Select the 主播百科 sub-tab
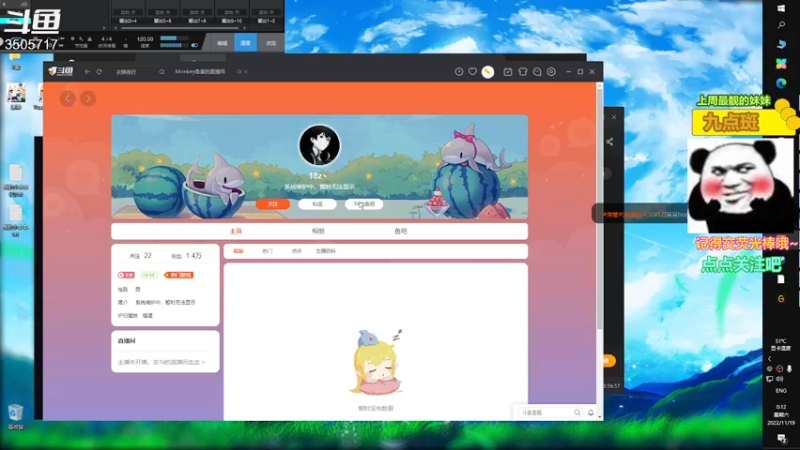The height and width of the screenshot is (450, 800). 326,251
